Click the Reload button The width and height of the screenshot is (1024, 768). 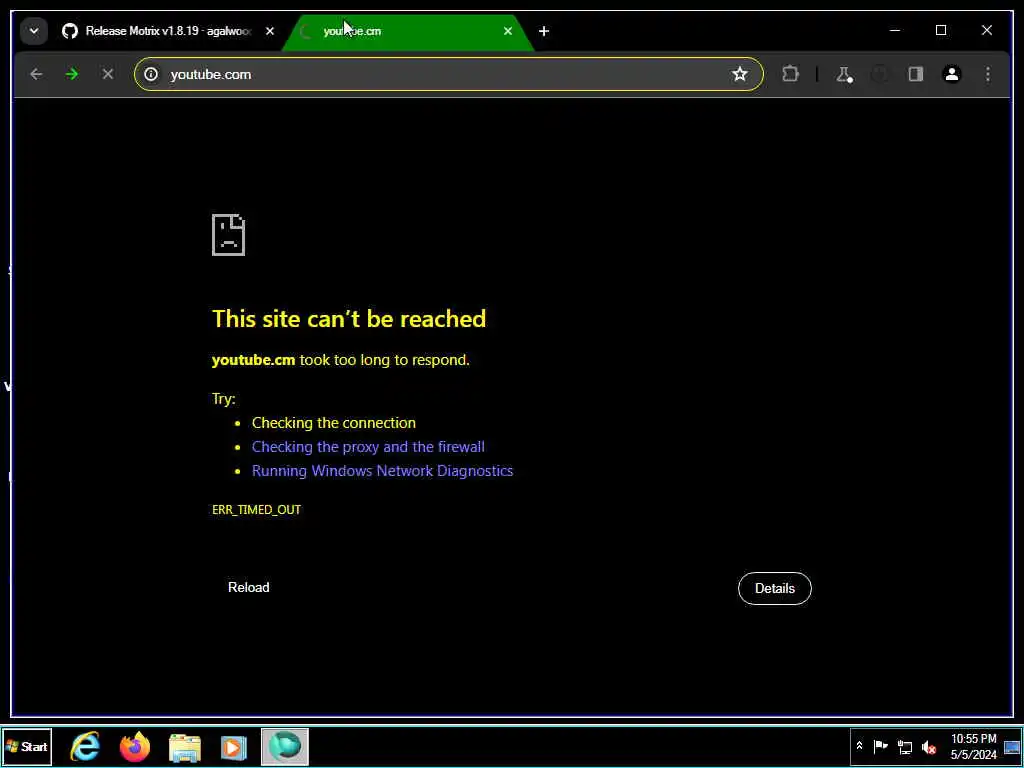(249, 587)
